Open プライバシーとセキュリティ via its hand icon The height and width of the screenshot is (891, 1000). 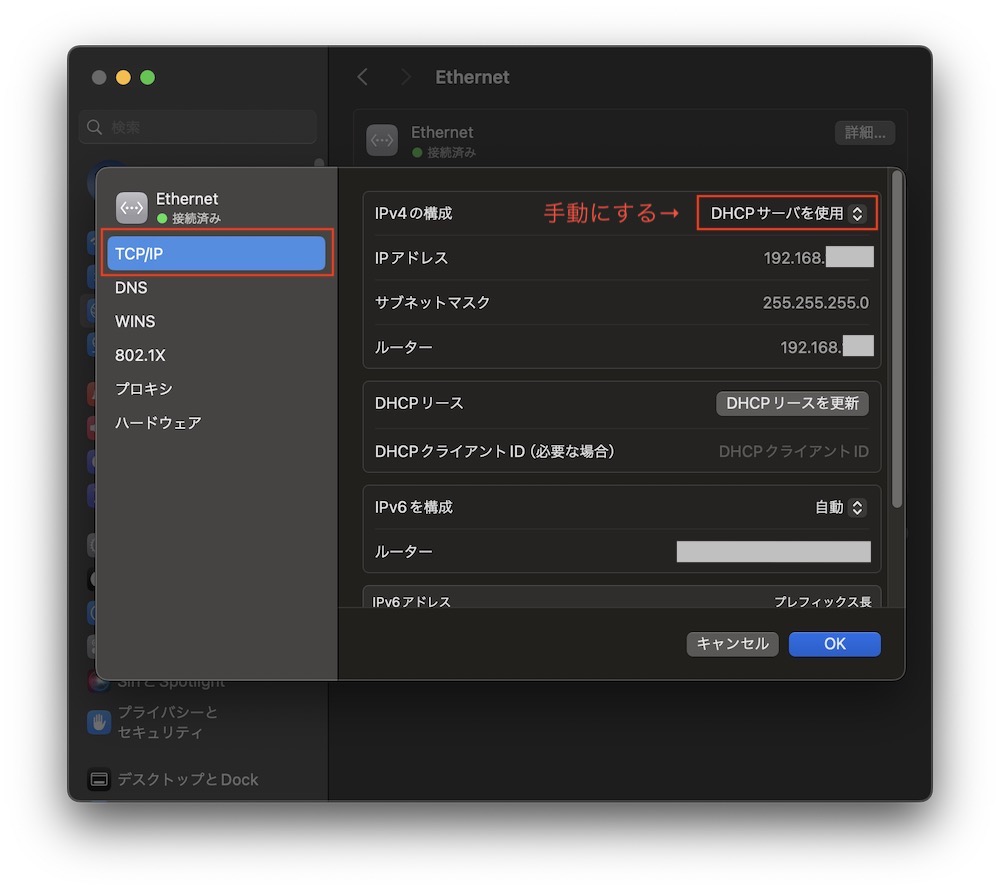point(98,722)
